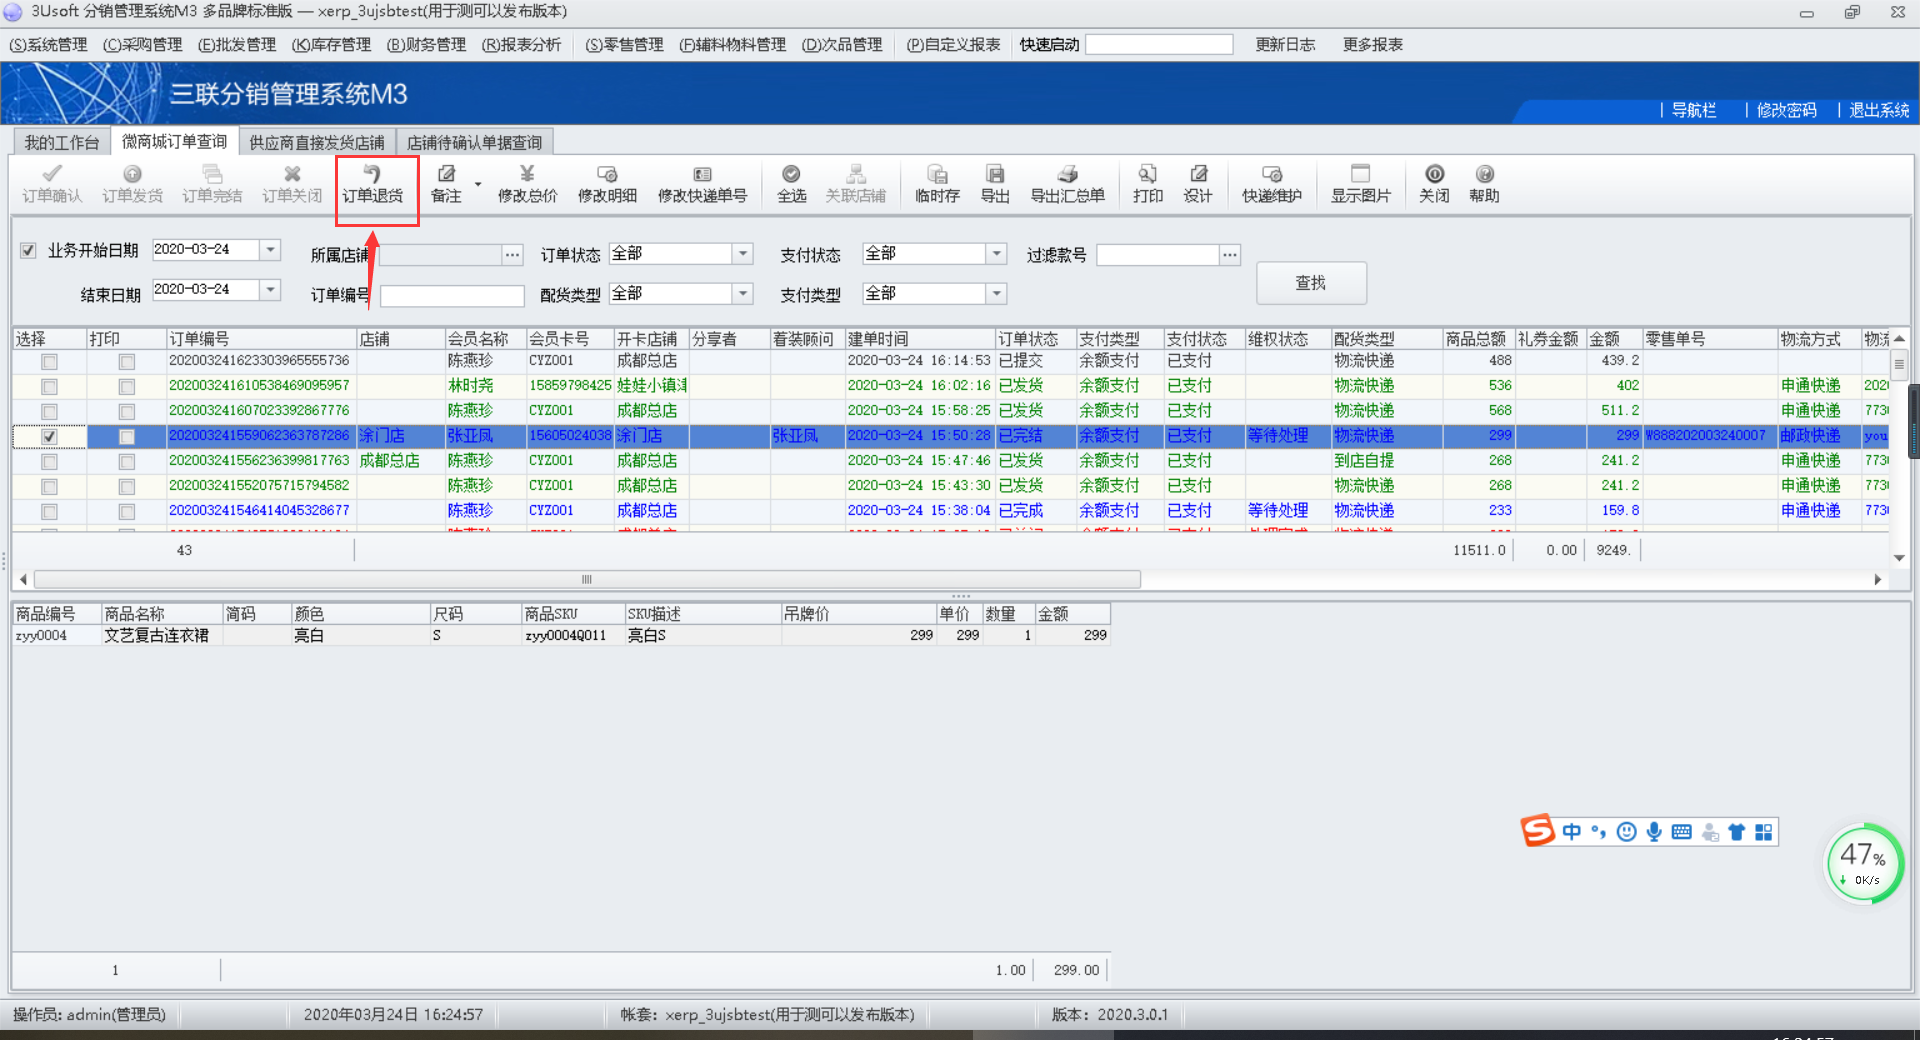Viewport: 1920px width, 1040px height.
Task: Open the Sogou emoji panel icon
Action: 1627,832
